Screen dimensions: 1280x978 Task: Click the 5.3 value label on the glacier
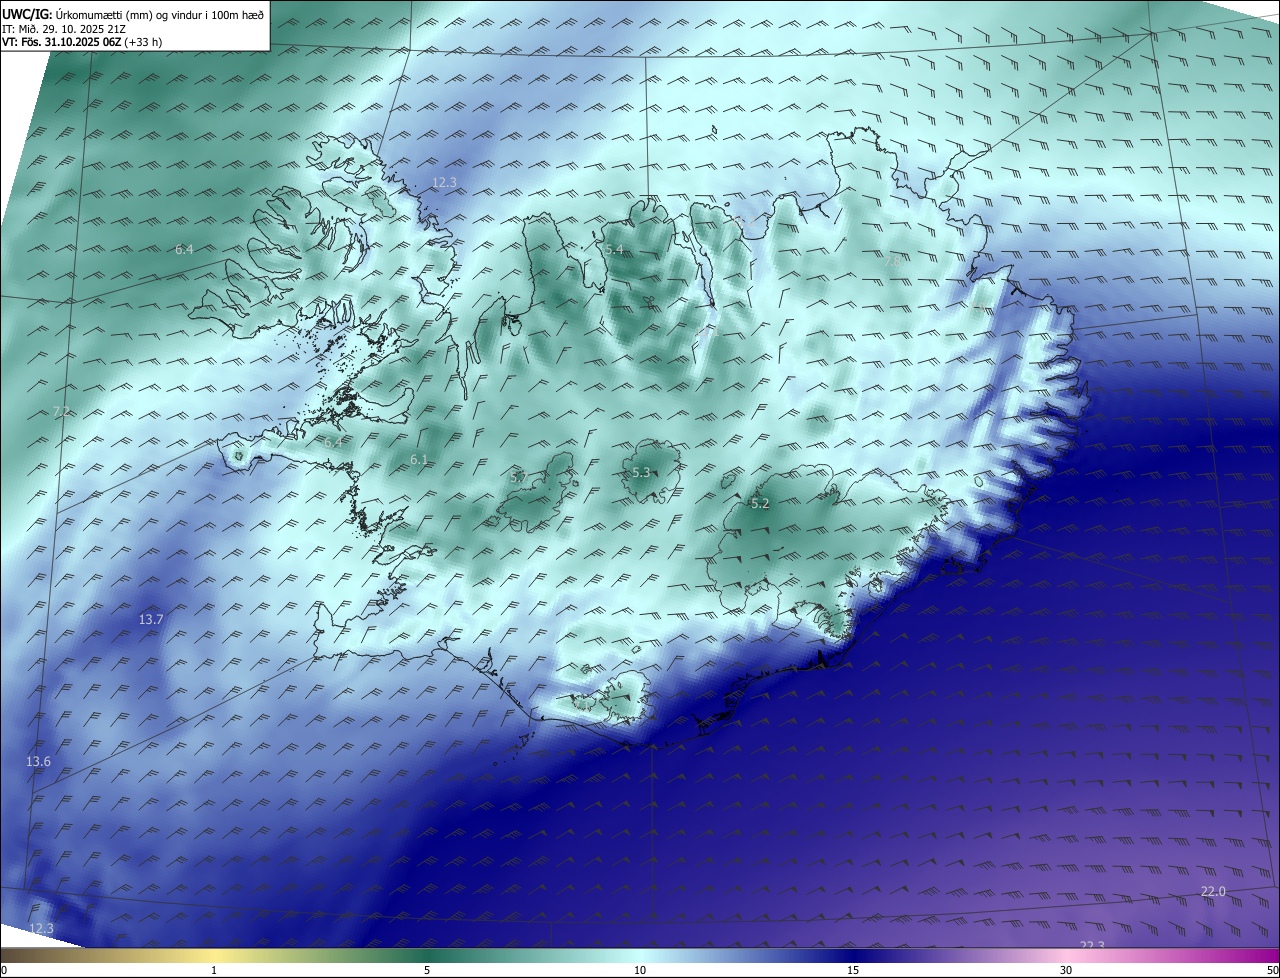point(641,472)
